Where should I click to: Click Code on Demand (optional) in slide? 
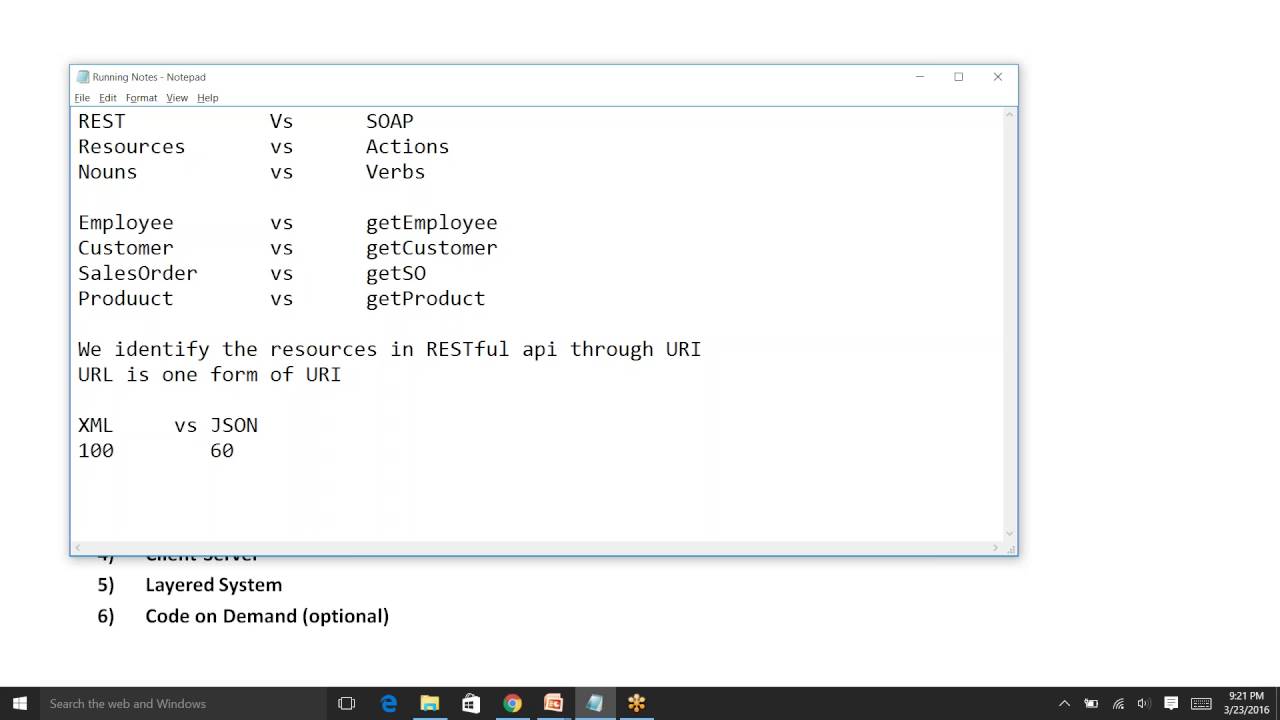(267, 616)
